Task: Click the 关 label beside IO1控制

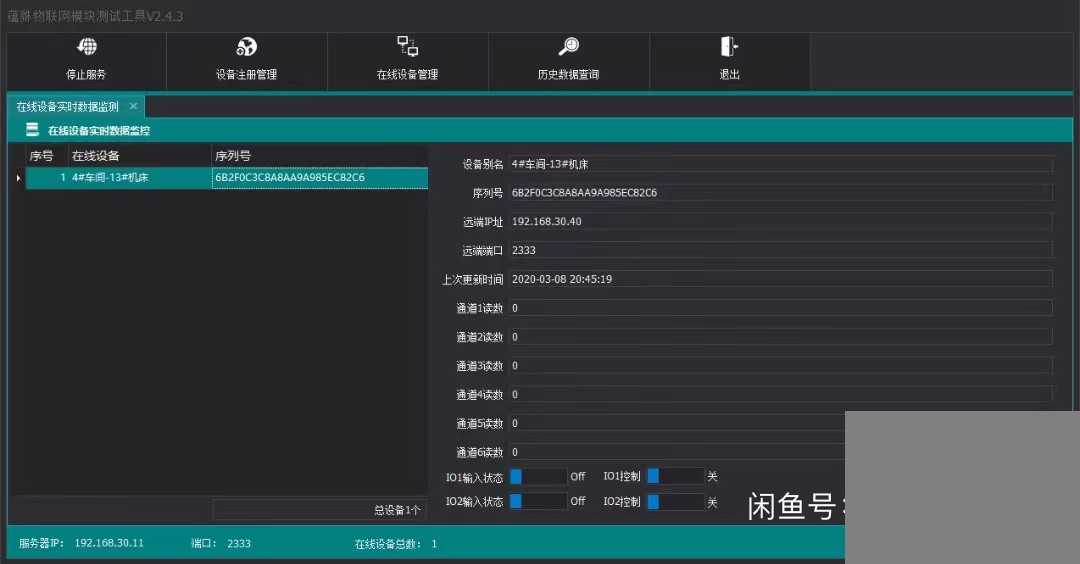Action: click(x=712, y=477)
